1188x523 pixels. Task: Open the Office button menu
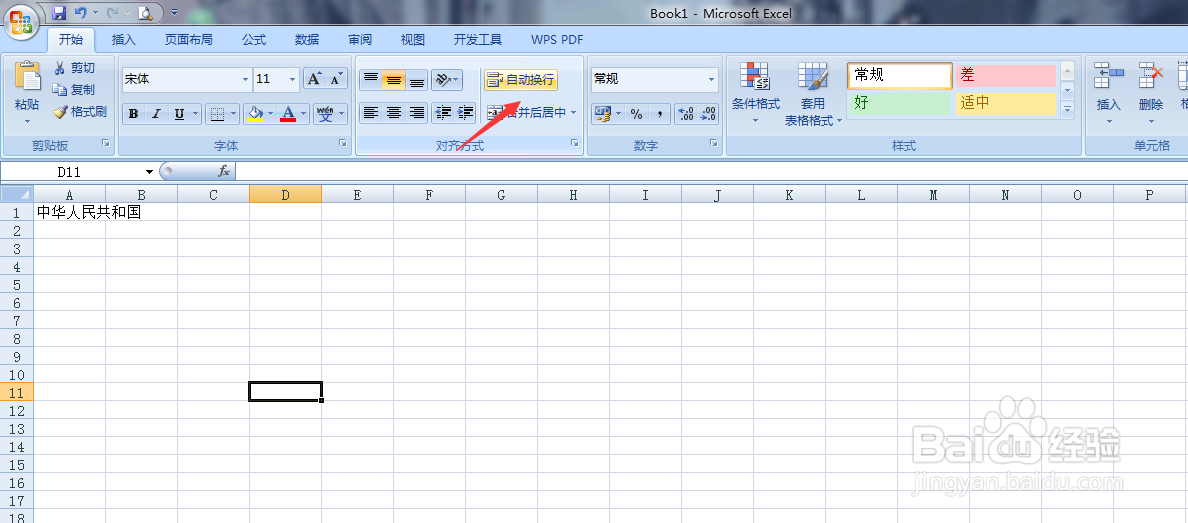point(21,21)
